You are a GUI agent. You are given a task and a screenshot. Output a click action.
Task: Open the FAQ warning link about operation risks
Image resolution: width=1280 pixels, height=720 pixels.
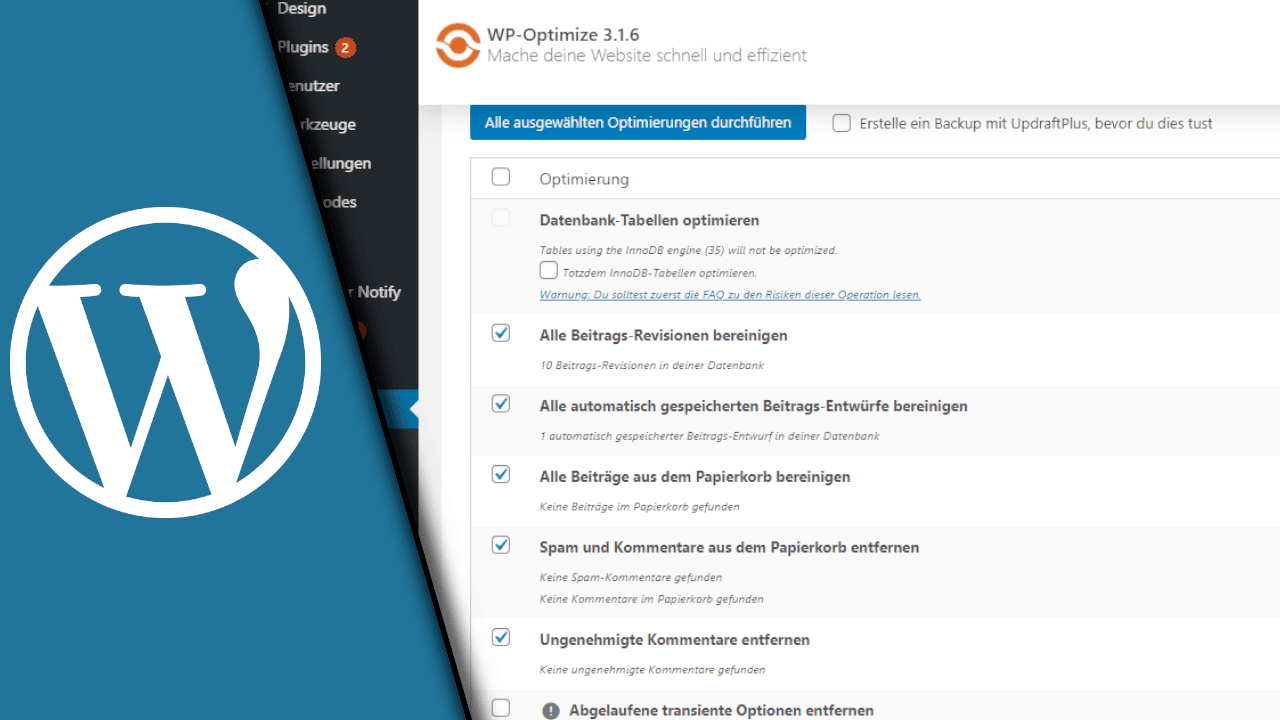(x=730, y=295)
